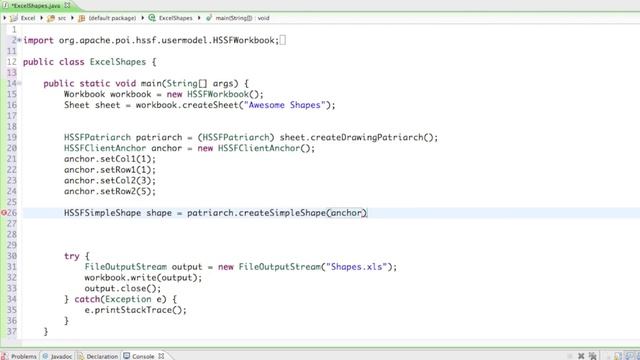
Task: Expand the folded imports on line 2
Action: tap(20, 40)
